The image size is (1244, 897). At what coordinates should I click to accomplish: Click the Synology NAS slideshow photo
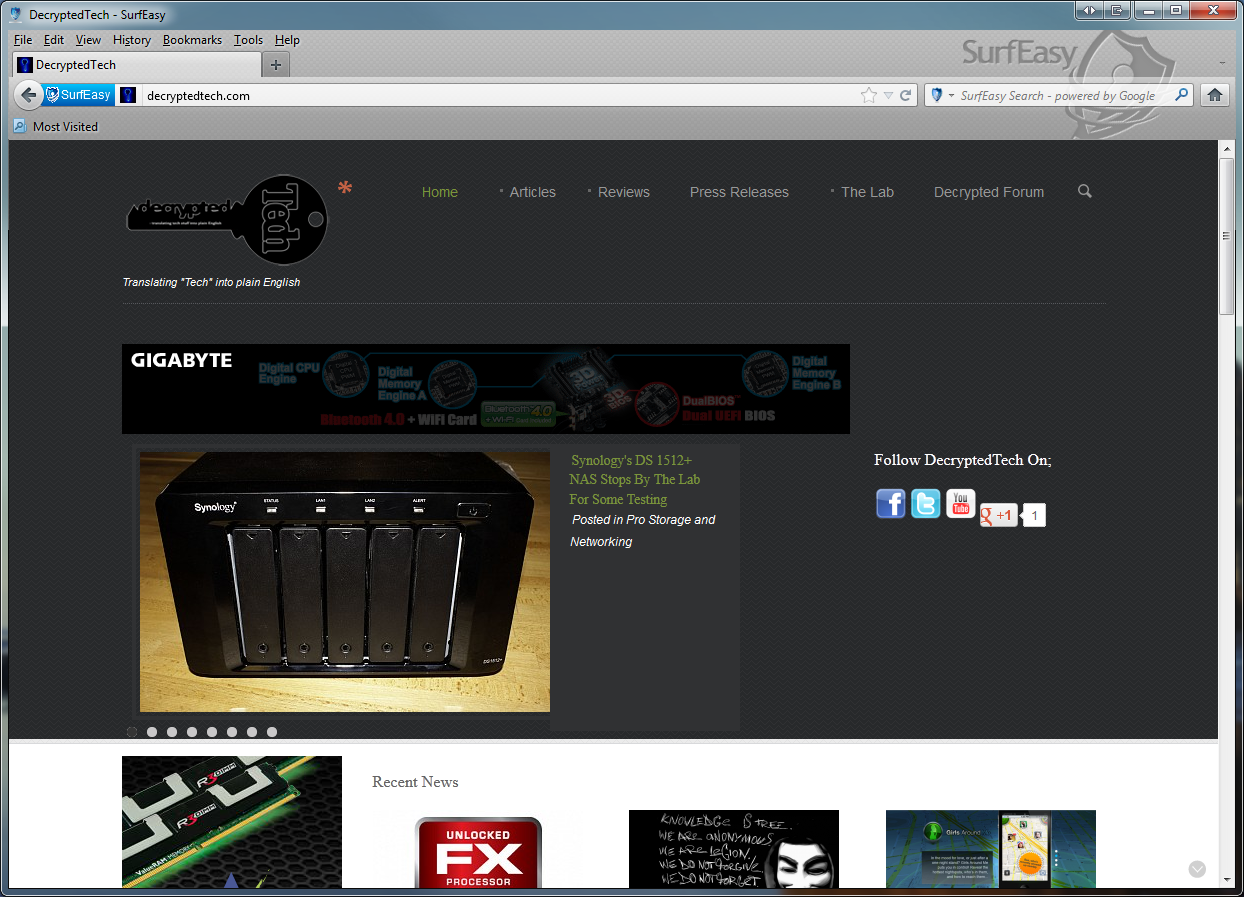(345, 582)
